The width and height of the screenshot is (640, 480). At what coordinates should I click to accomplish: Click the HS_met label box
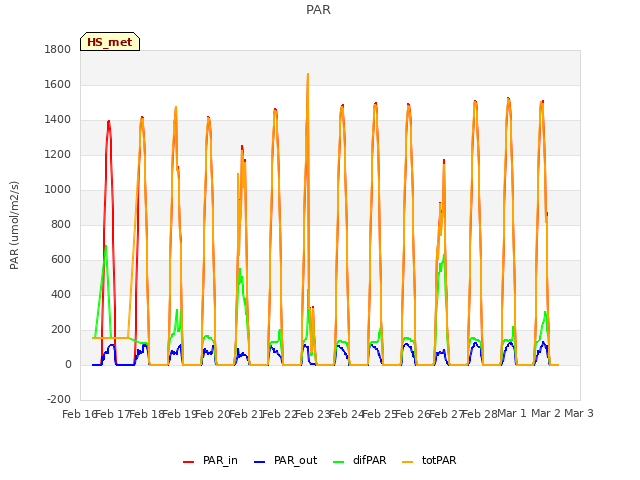110,42
